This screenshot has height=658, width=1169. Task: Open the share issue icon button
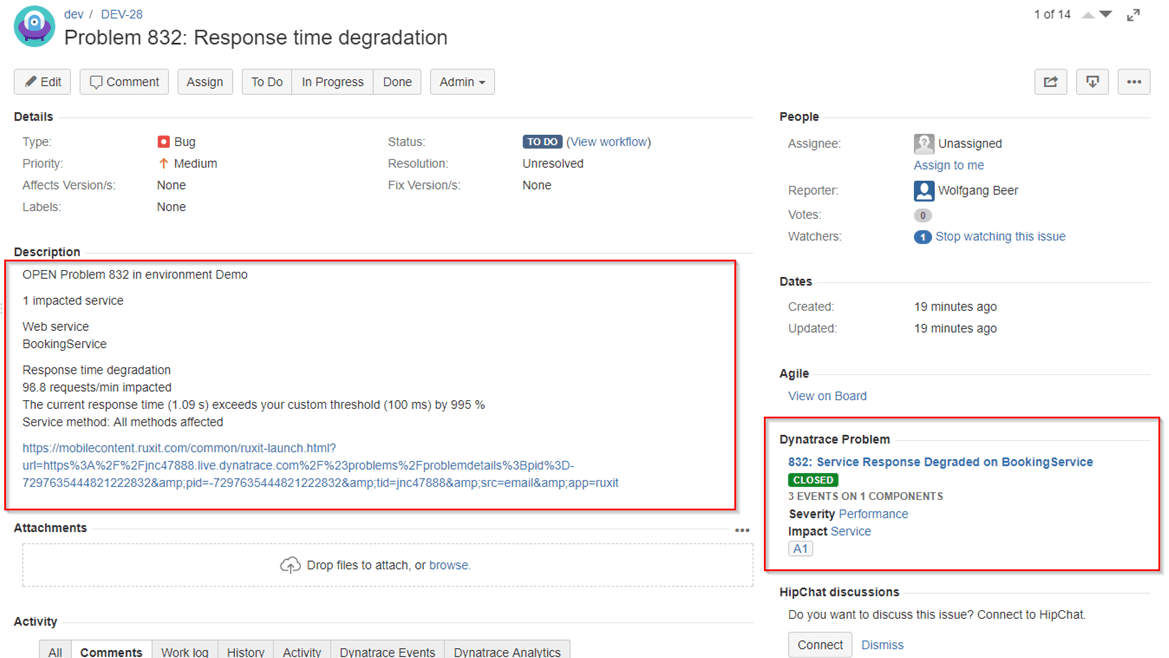click(x=1050, y=82)
